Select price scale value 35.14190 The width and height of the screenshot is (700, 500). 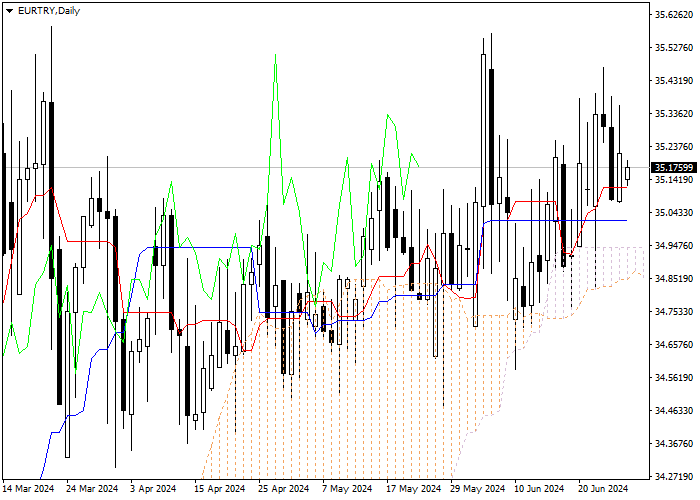click(x=674, y=179)
